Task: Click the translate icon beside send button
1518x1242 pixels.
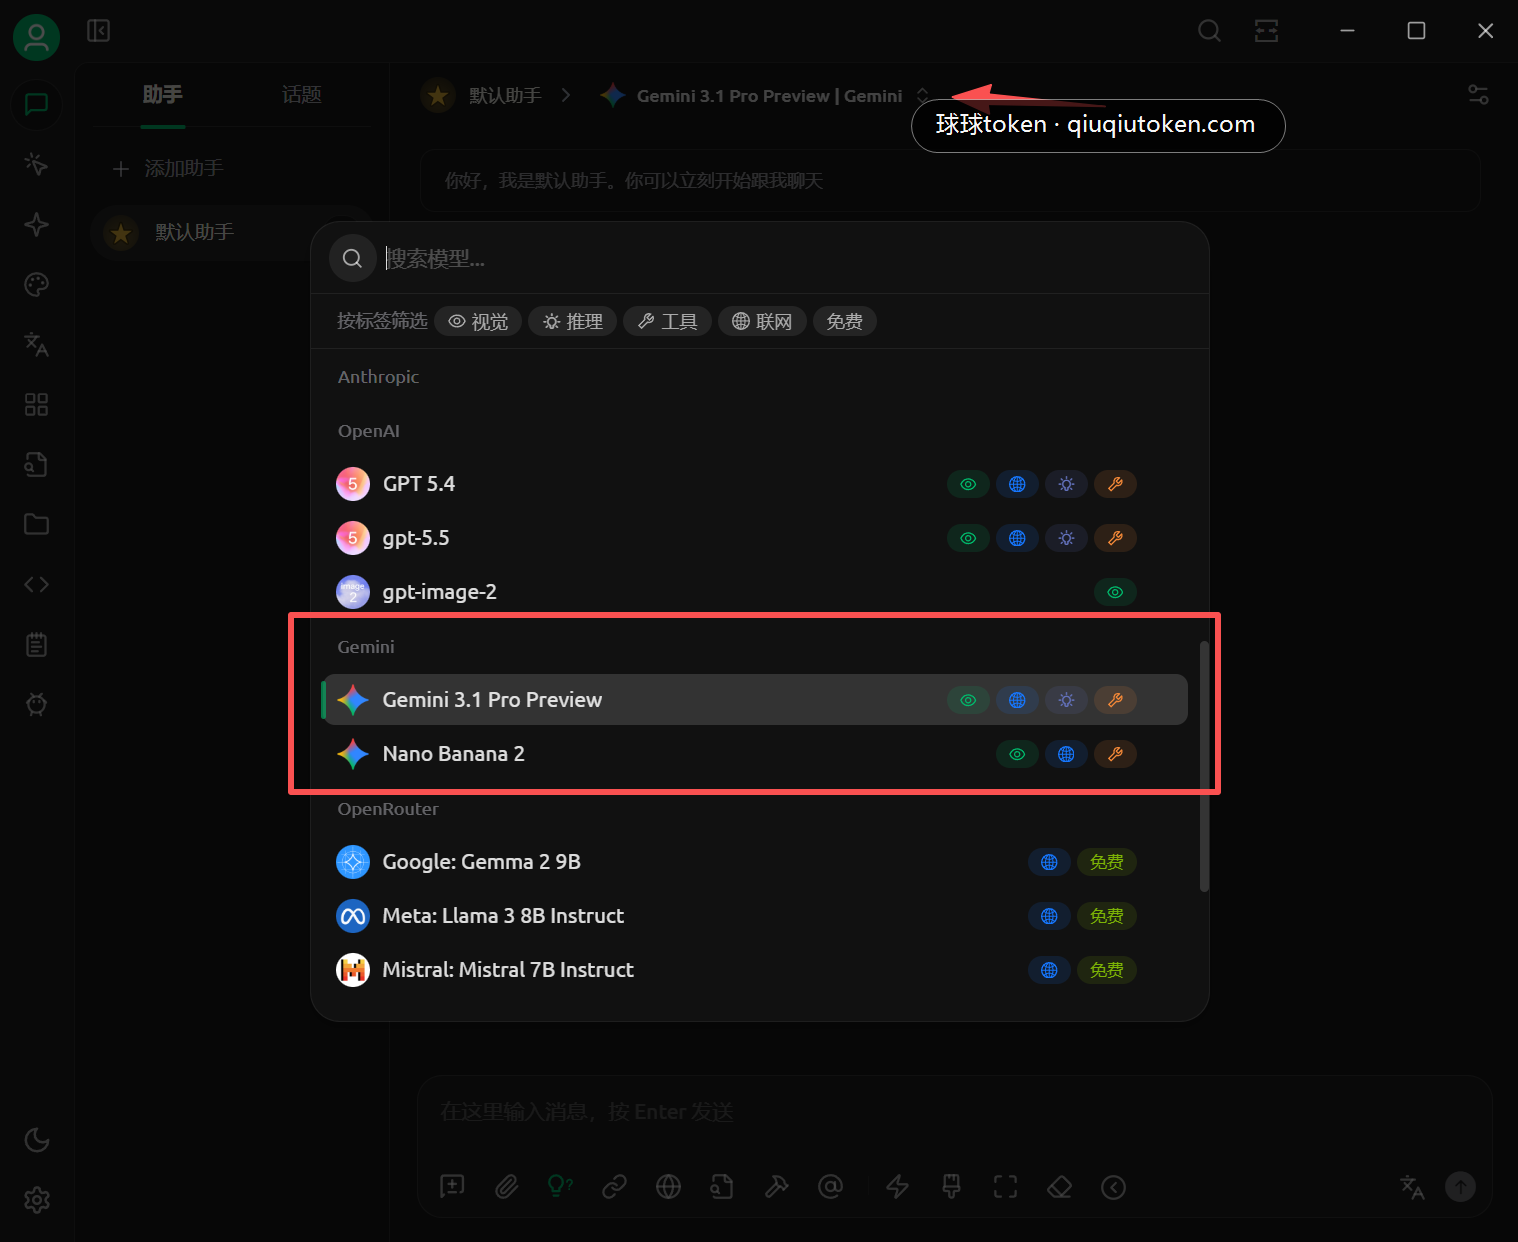Action: [x=1412, y=1187]
